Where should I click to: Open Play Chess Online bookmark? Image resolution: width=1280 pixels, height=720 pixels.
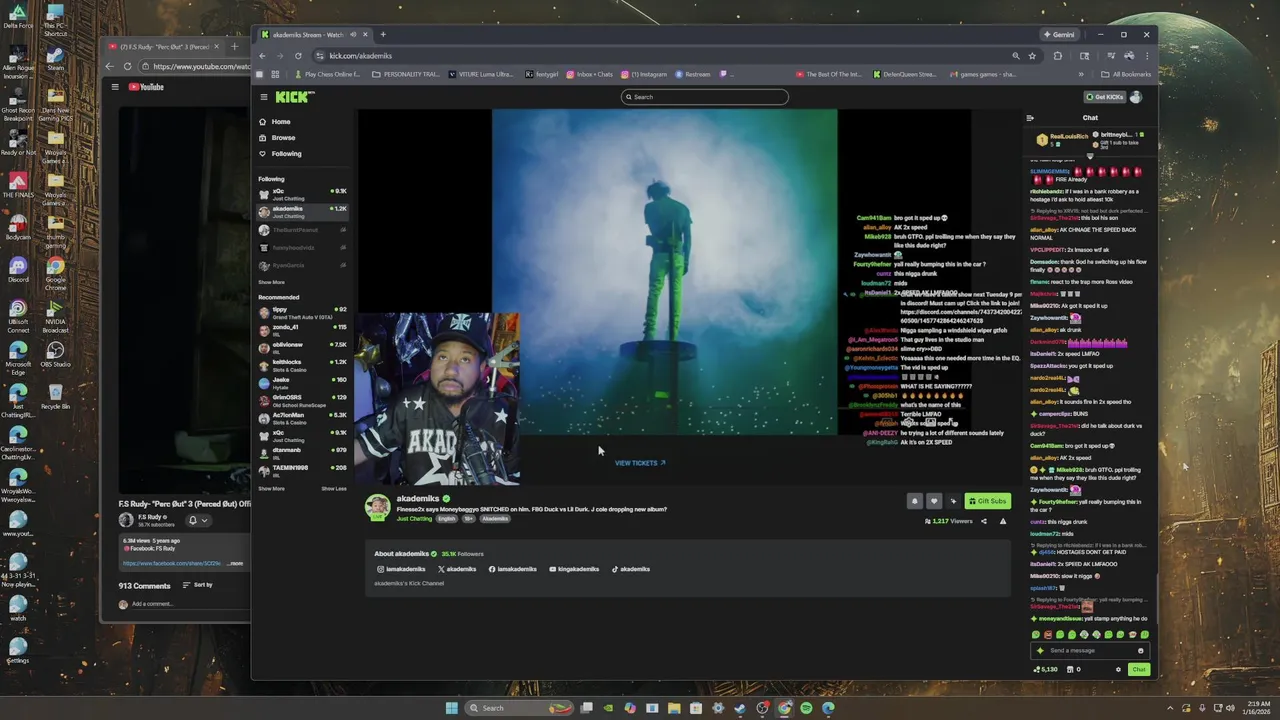328,74
